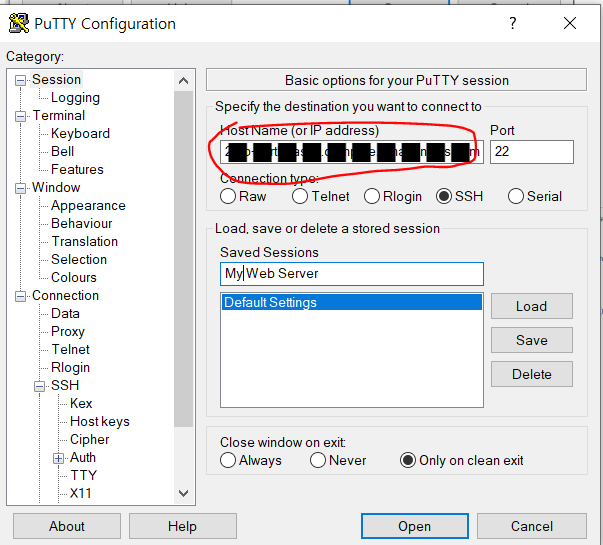Expand the Auth tree node

[x=58, y=458]
